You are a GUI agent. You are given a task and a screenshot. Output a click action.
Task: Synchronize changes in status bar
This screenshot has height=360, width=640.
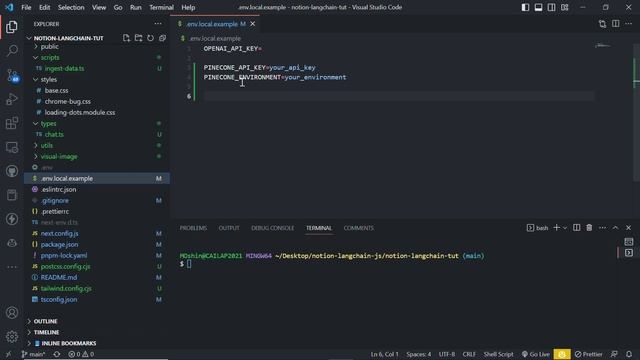(x=57, y=354)
